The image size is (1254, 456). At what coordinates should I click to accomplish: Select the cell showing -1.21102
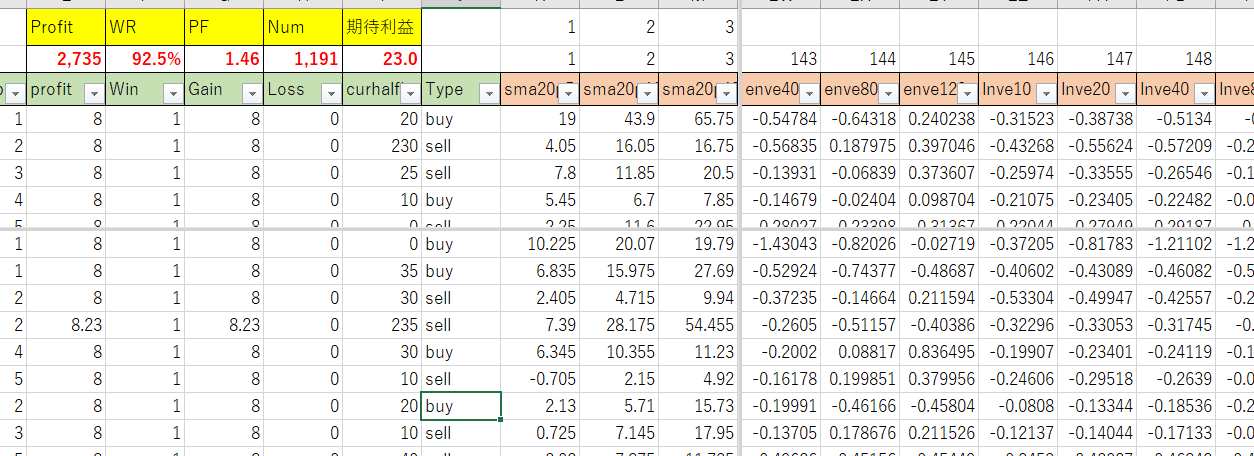1176,244
